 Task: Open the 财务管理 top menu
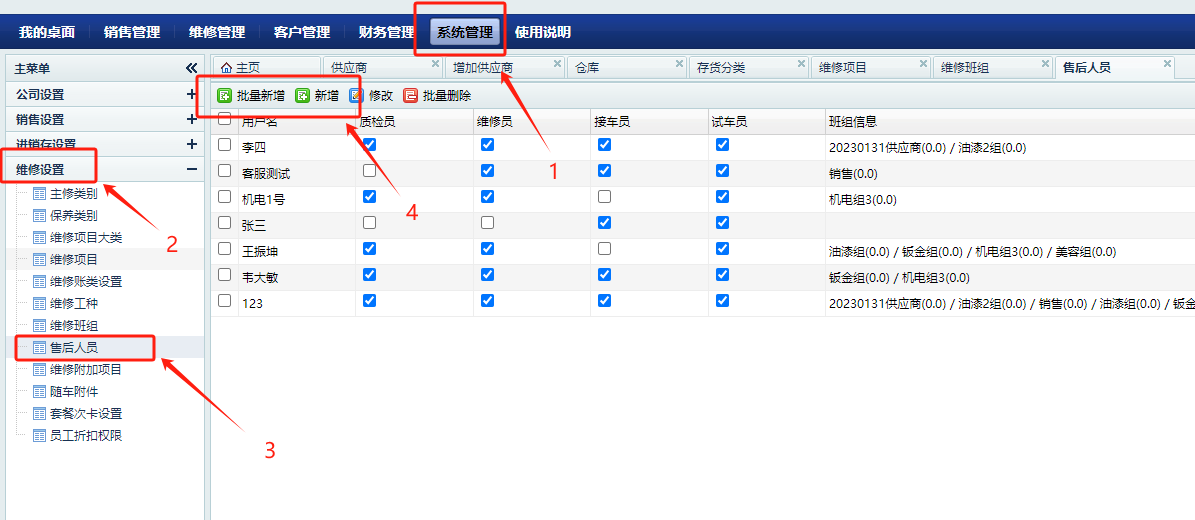(x=386, y=32)
